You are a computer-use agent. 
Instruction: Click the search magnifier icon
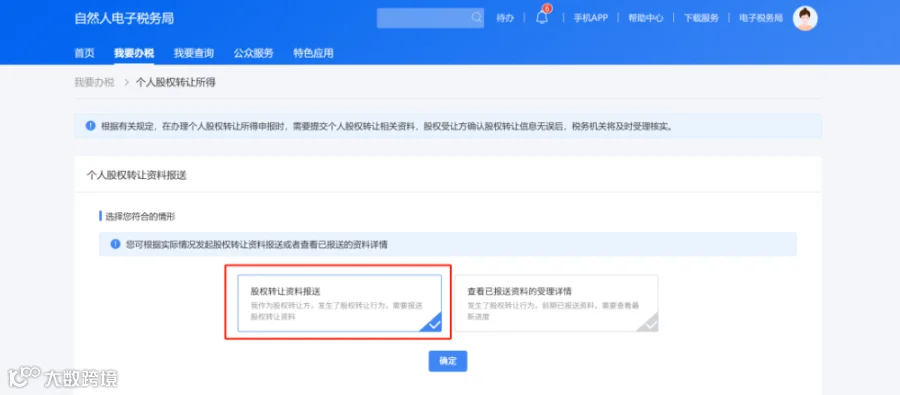coord(477,17)
